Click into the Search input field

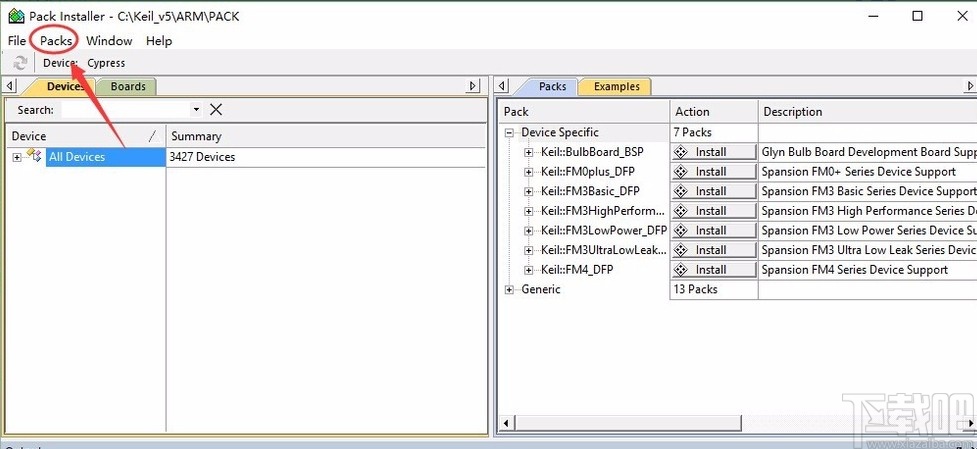(x=126, y=110)
